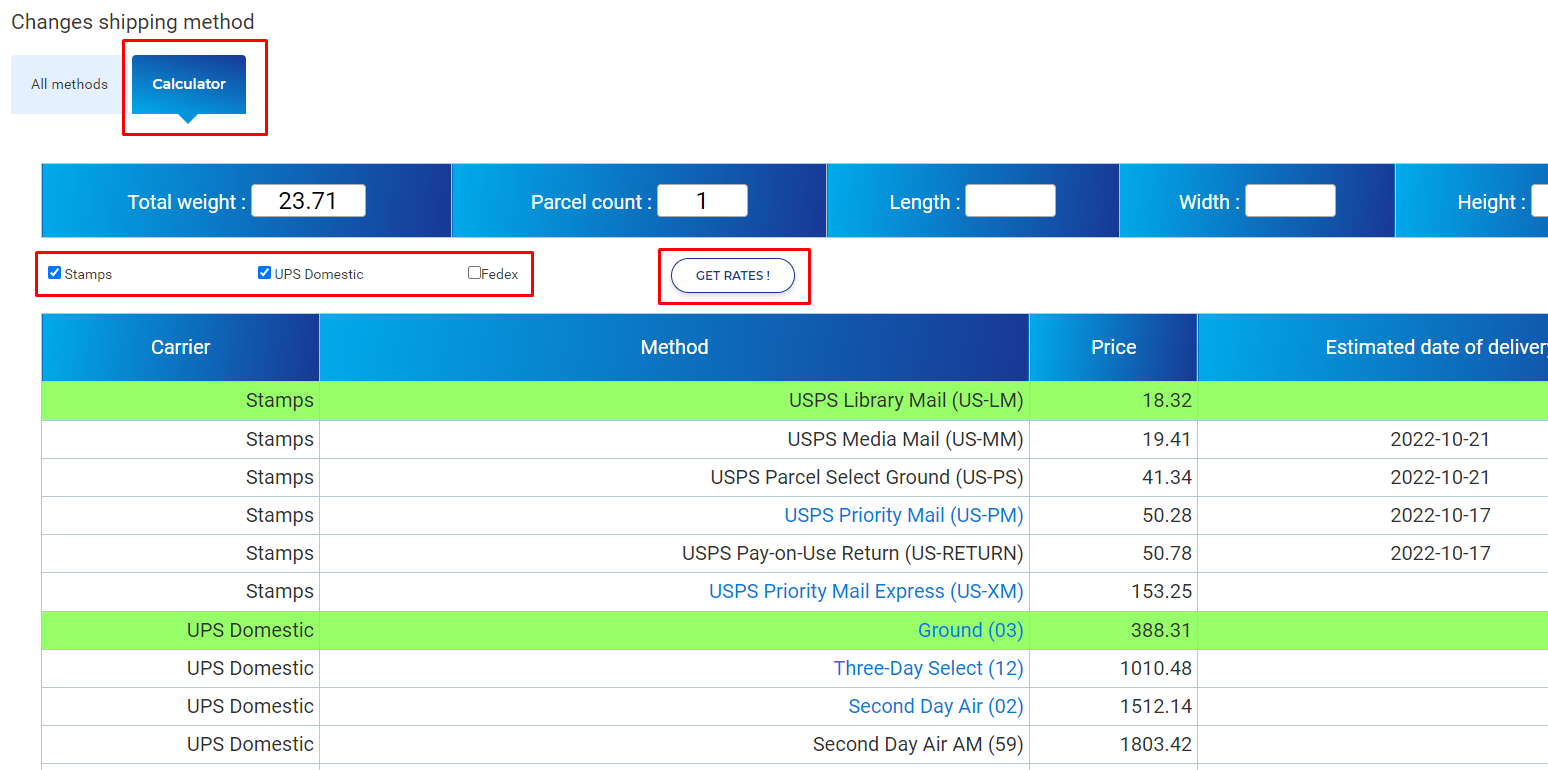Screen dimensions: 1548x770
Task: Open USPS Priority Mail Express (US-XM) link
Action: tap(866, 591)
